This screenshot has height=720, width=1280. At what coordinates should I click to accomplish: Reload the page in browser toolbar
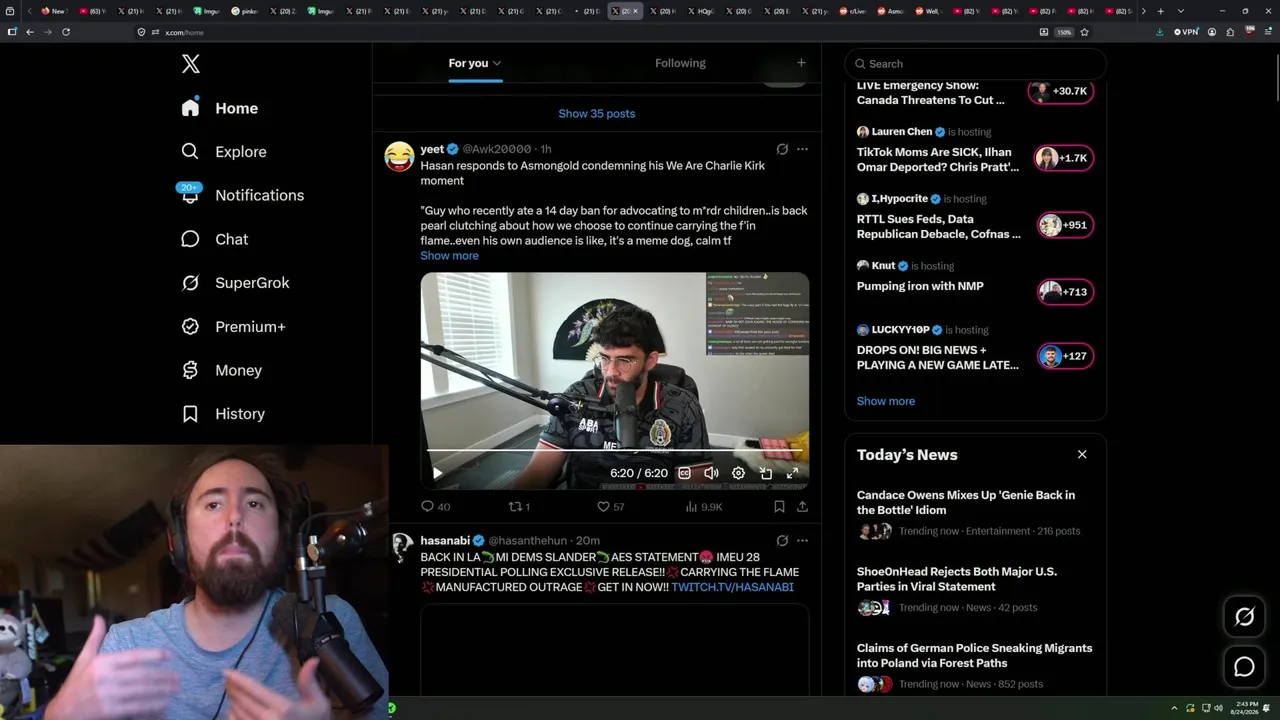tap(66, 32)
